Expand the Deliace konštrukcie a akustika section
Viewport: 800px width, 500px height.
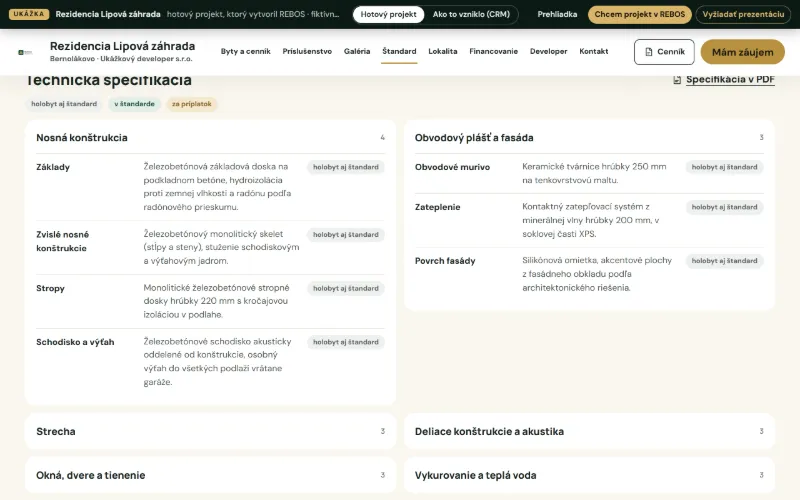(589, 432)
